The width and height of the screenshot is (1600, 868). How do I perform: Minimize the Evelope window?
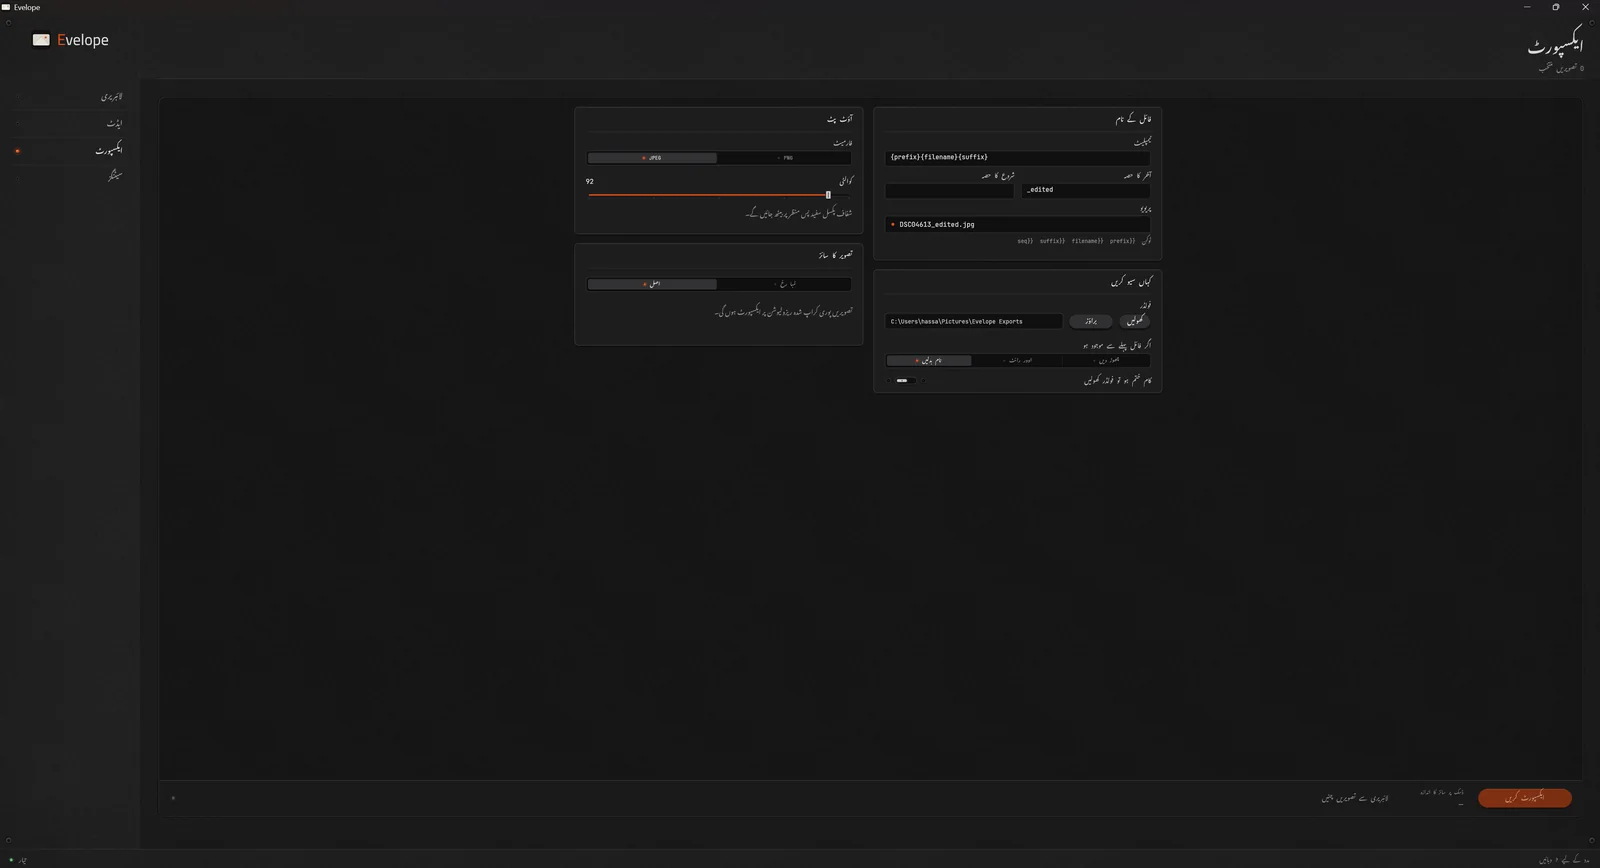pos(1527,7)
